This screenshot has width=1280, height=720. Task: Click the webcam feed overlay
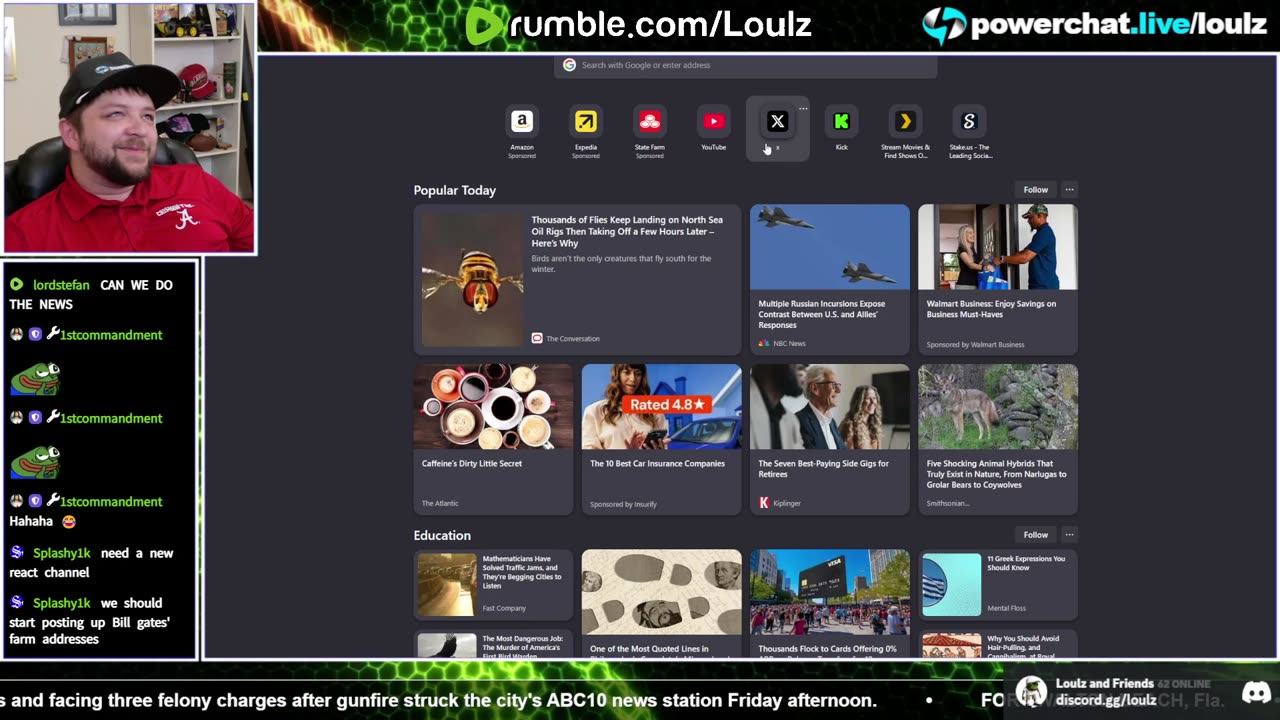129,127
